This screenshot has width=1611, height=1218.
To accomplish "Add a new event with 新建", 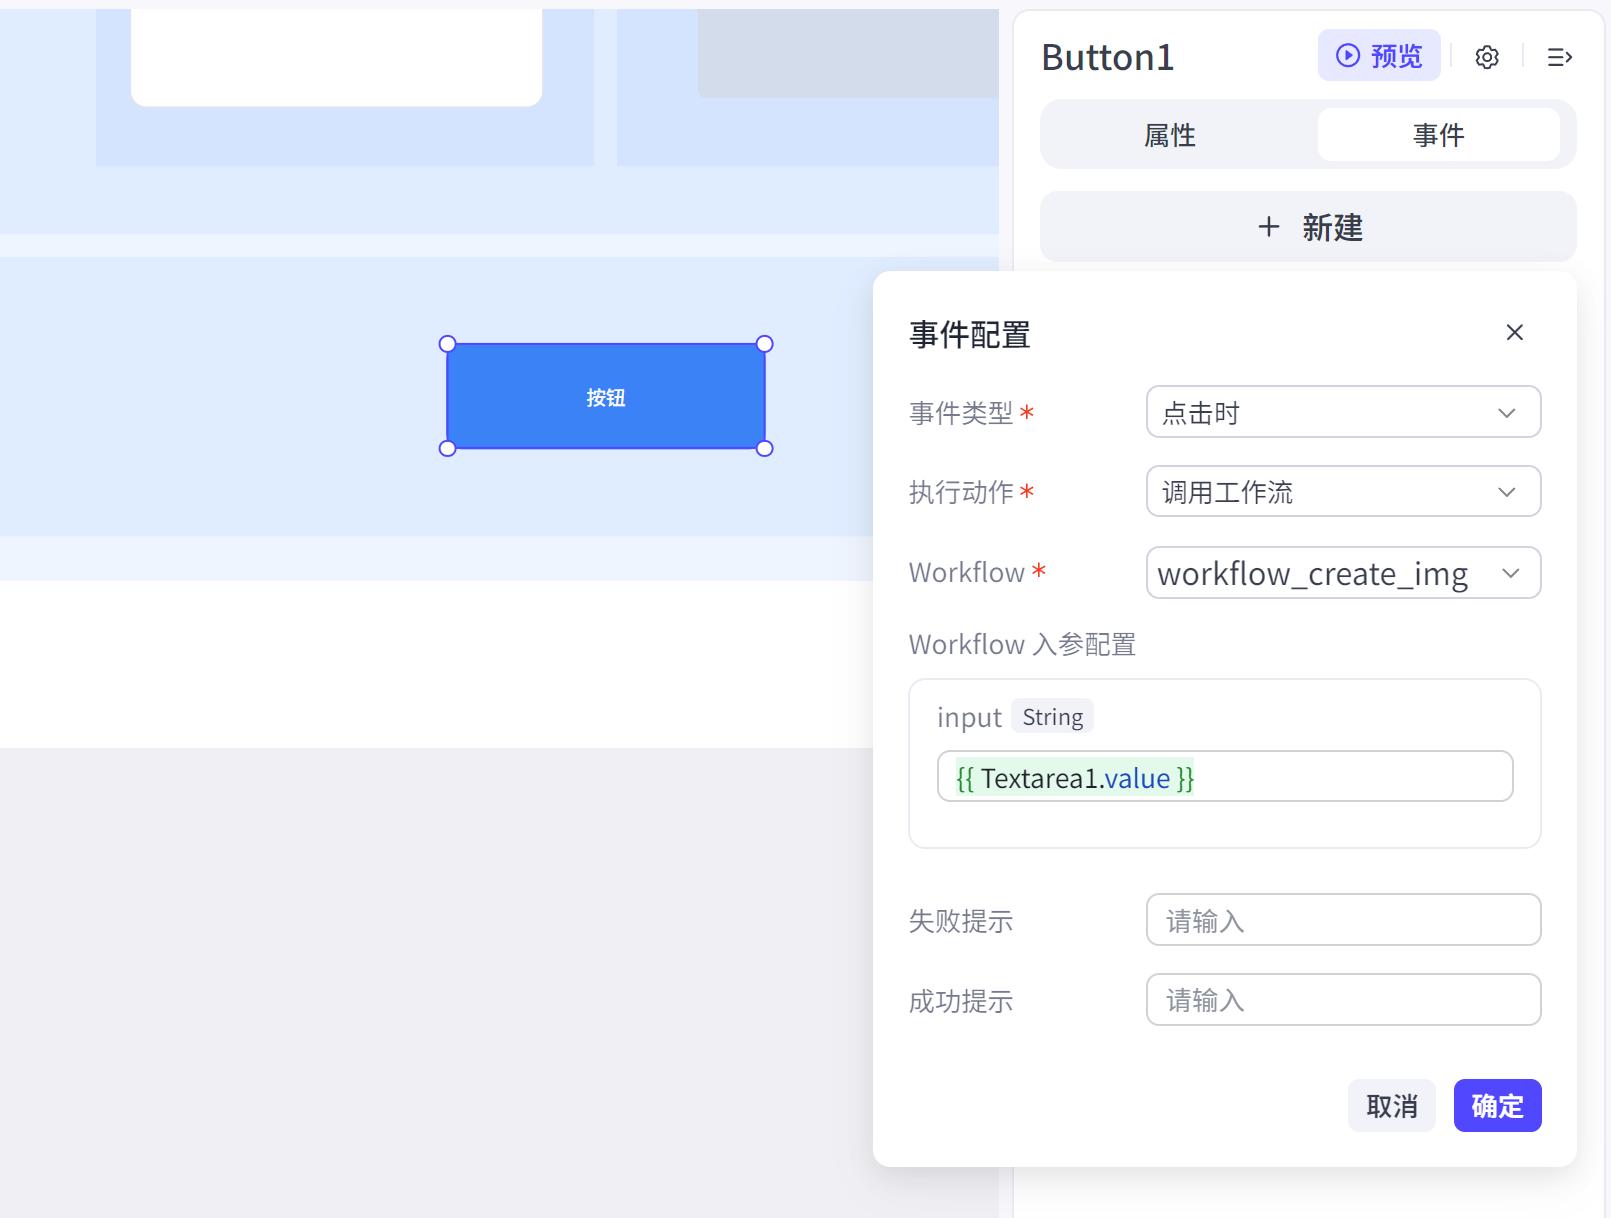I will (1308, 227).
